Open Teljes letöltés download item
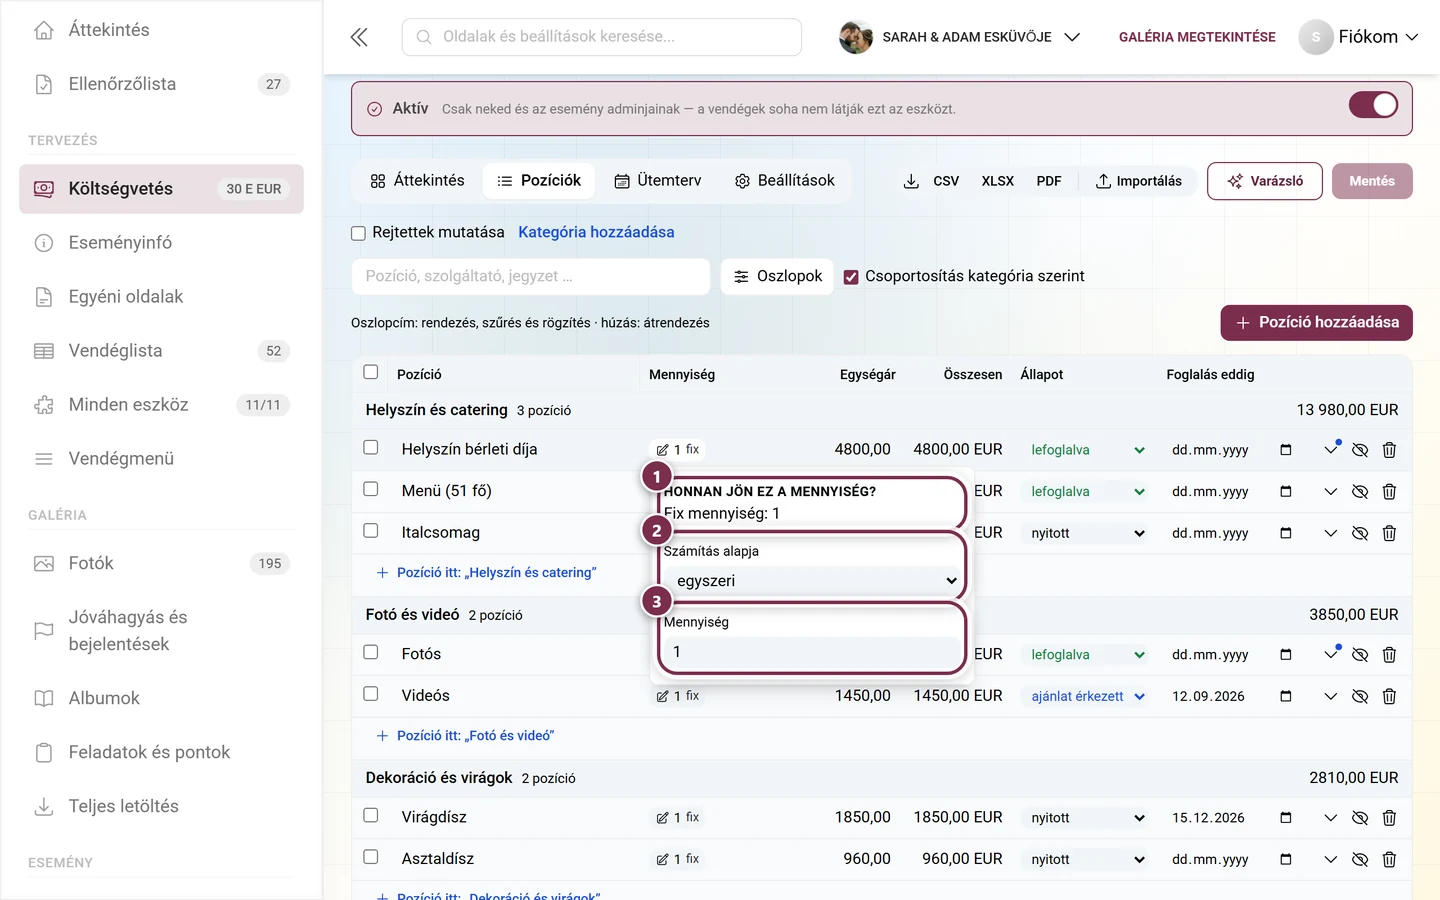The image size is (1440, 900). pos(161,806)
